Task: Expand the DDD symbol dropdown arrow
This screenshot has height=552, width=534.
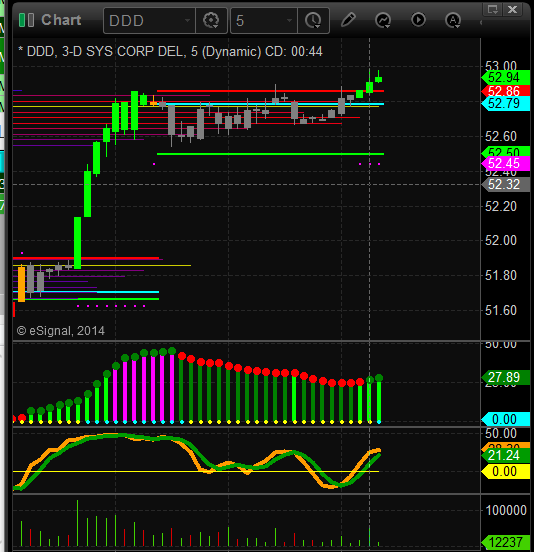Action: pos(188,21)
